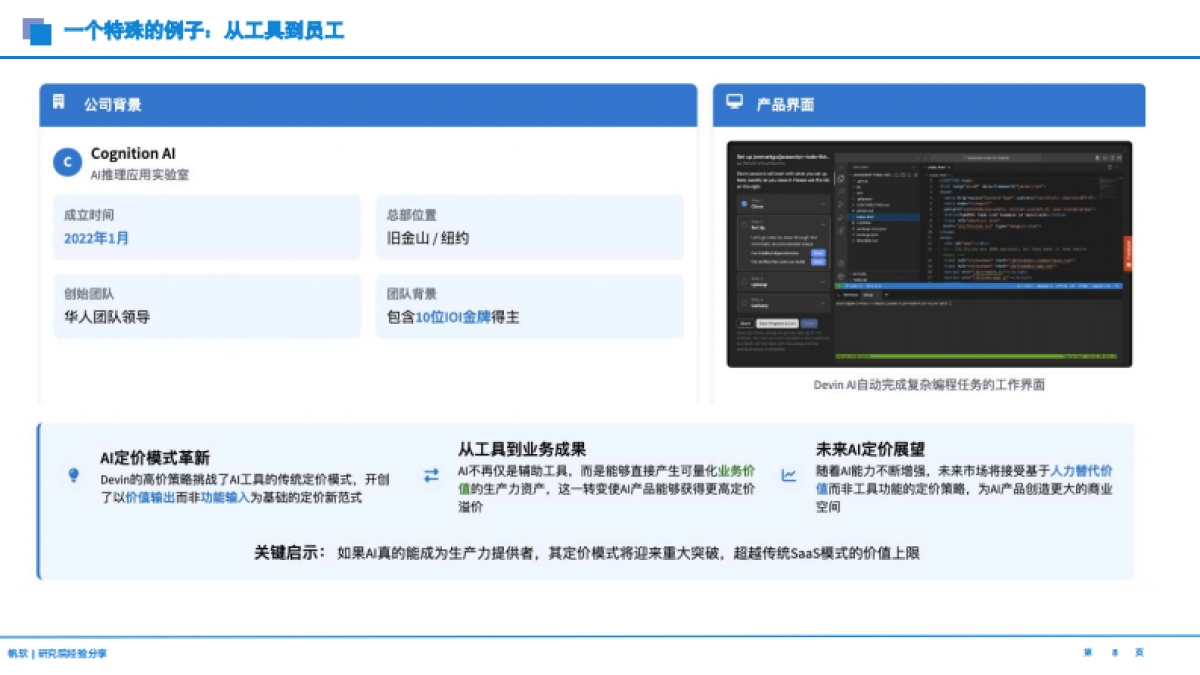Viewport: 1200px width, 675px height.
Task: Collapse the Set Up step chevron
Action: click(823, 224)
